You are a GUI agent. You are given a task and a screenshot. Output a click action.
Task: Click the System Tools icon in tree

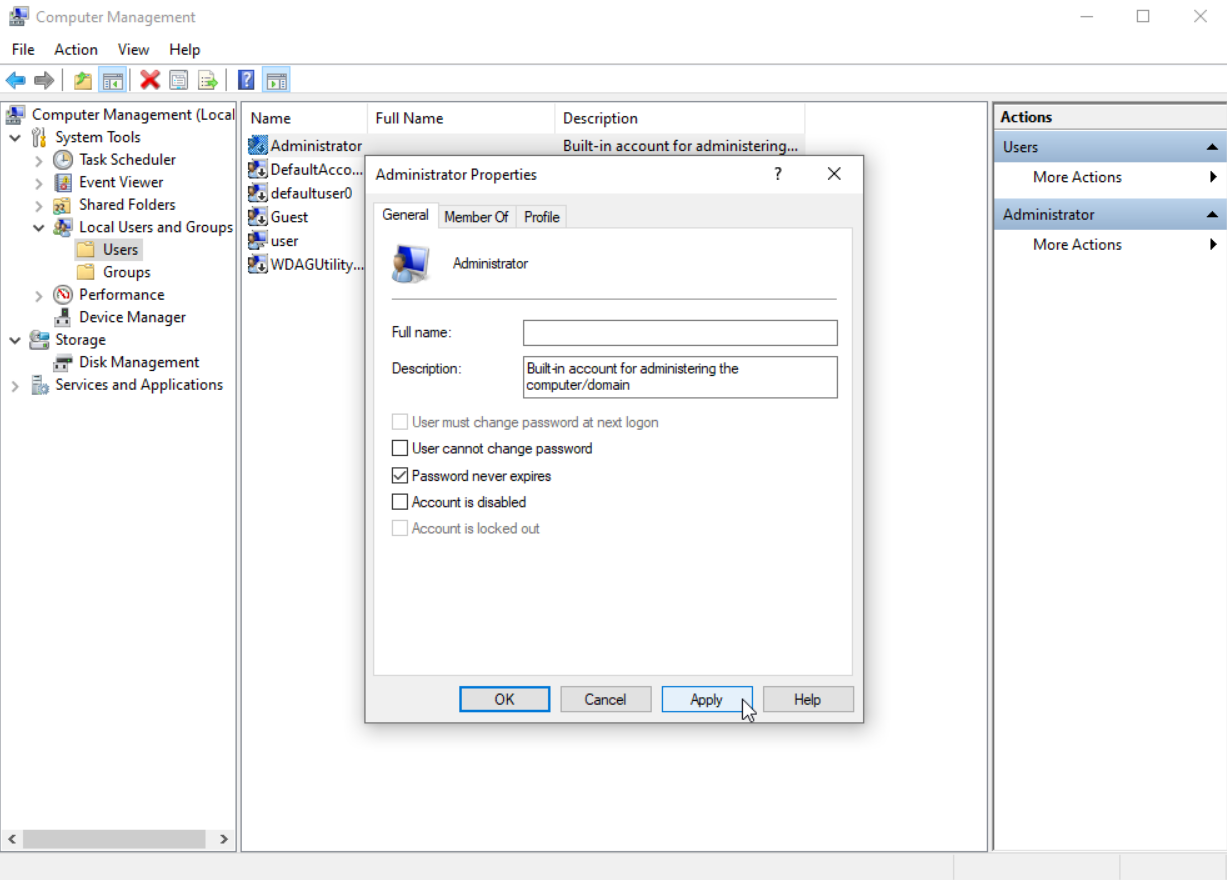click(x=40, y=137)
